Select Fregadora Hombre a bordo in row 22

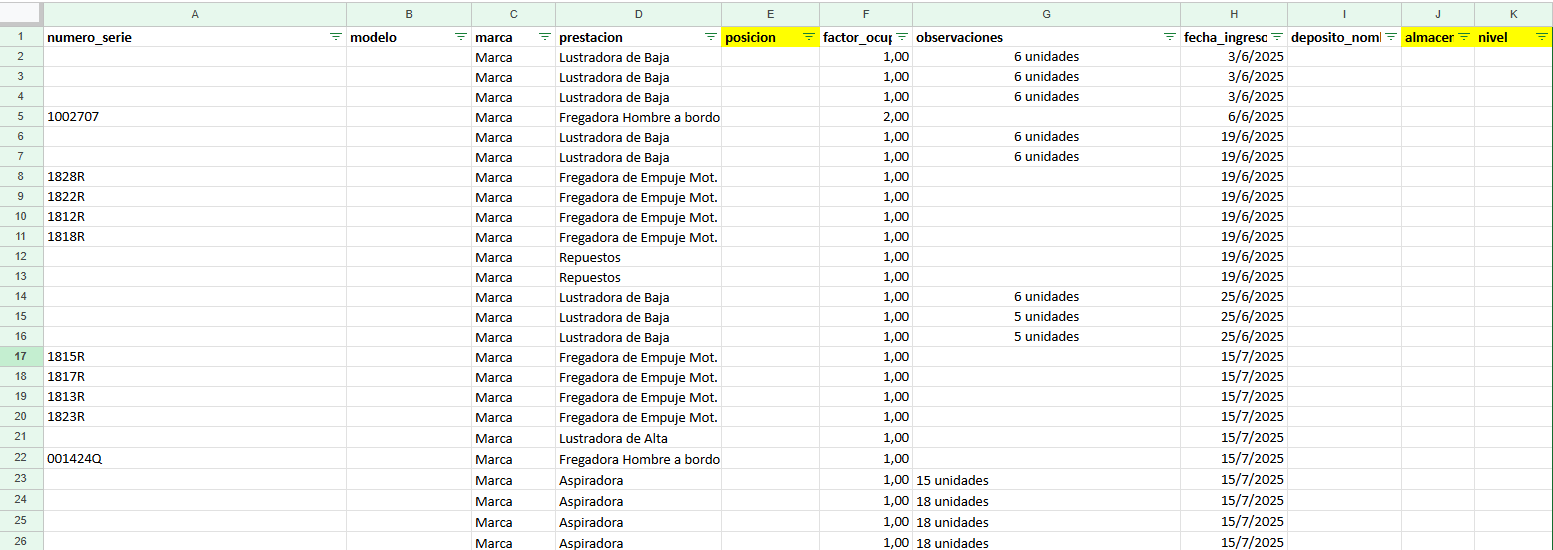coord(638,459)
